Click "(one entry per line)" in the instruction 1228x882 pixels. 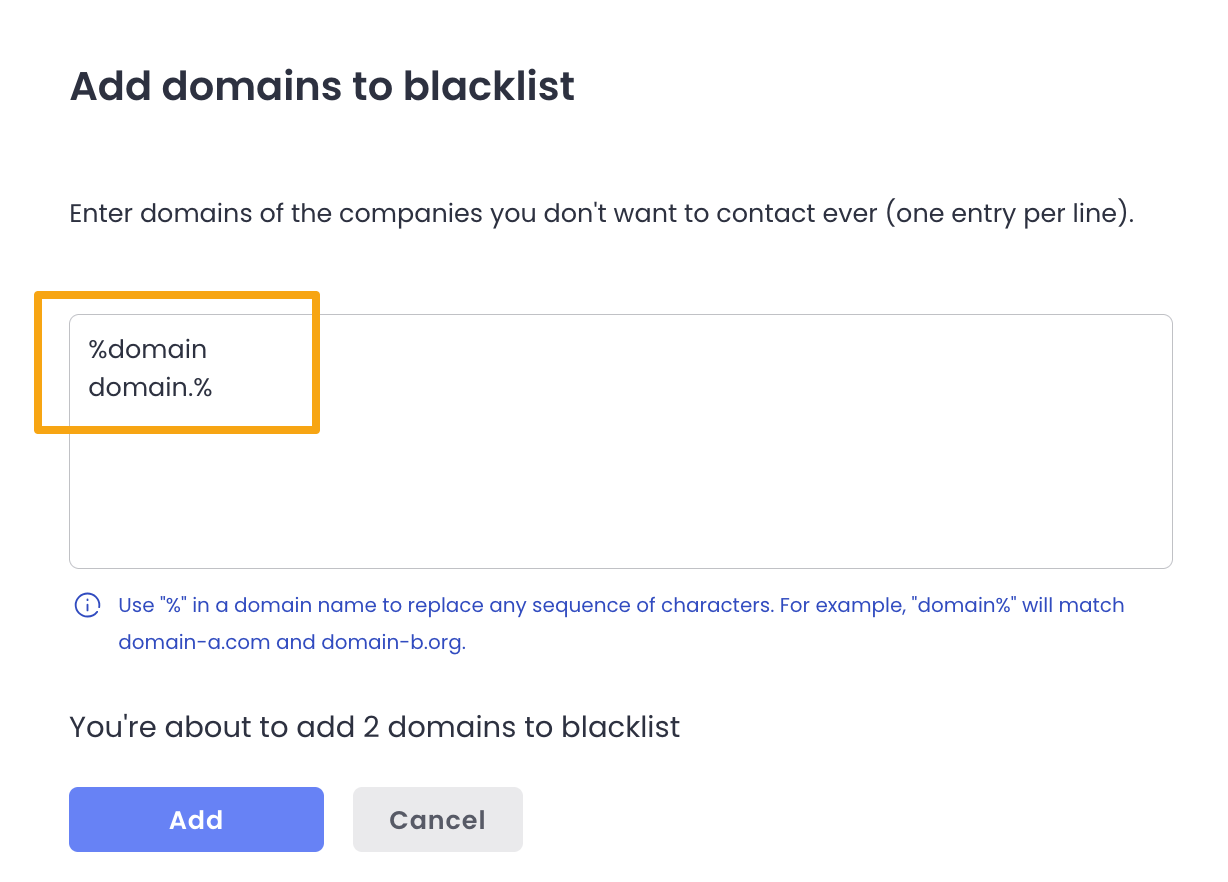[1008, 215]
